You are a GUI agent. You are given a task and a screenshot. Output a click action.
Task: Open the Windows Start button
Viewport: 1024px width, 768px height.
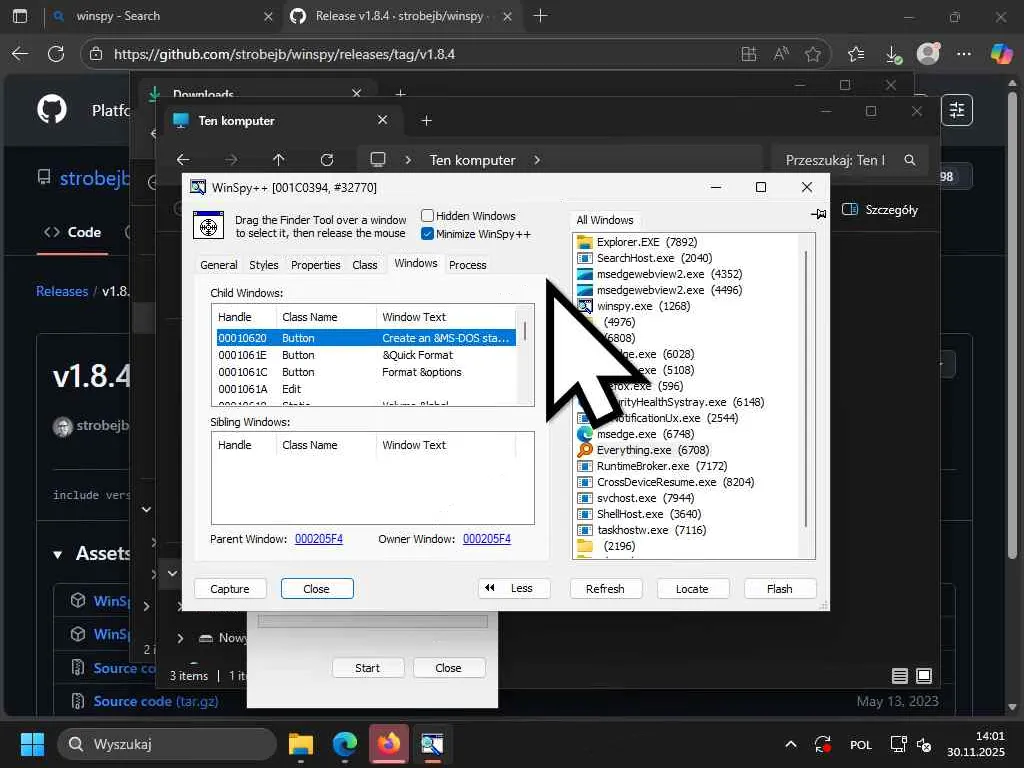pyautogui.click(x=32, y=744)
